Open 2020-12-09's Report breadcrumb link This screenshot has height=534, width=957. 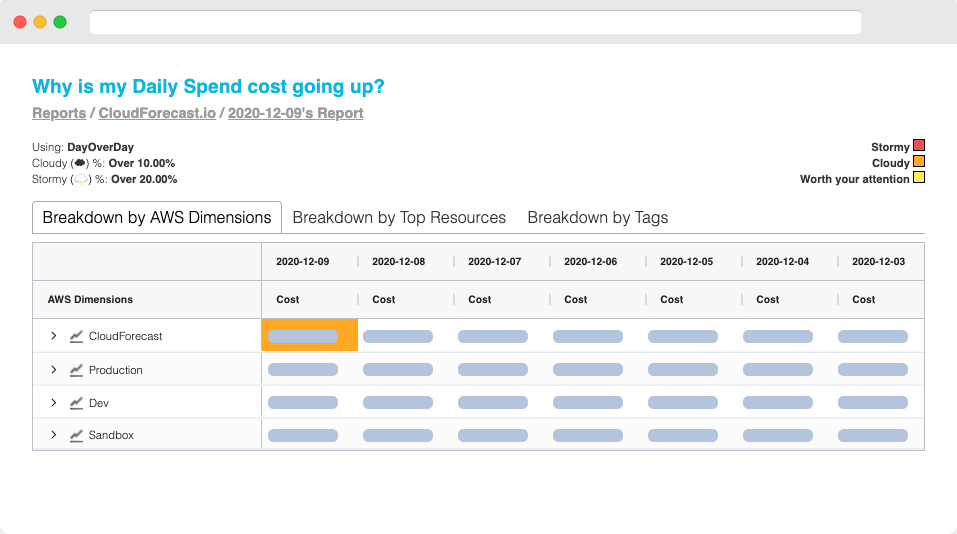pyautogui.click(x=295, y=114)
